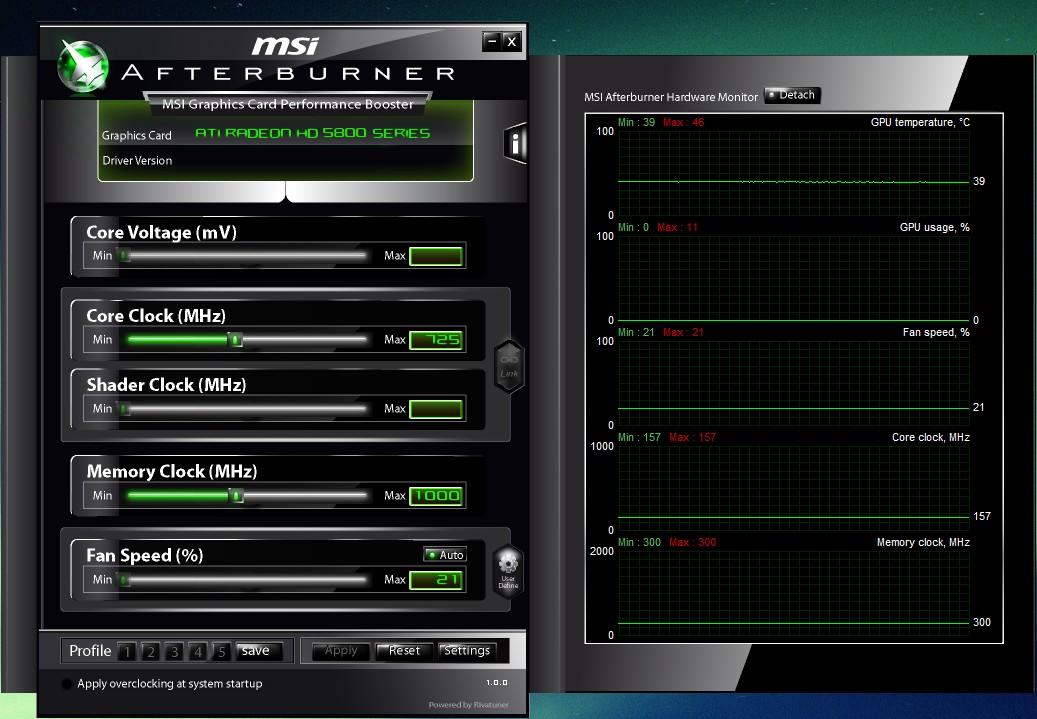Apply the overclocking settings
The width and height of the screenshot is (1037, 719).
[x=341, y=652]
